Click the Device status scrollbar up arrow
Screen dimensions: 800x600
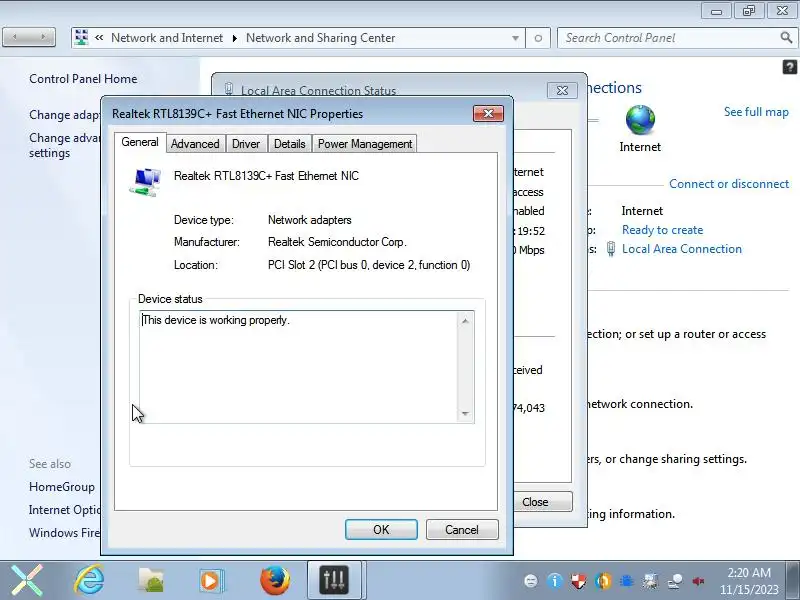pos(465,321)
